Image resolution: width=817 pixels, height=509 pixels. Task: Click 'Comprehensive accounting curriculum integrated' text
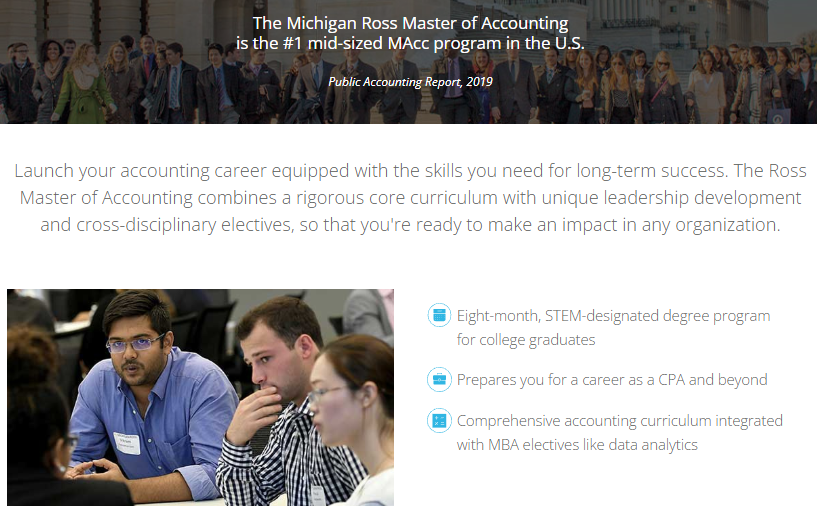620,420
